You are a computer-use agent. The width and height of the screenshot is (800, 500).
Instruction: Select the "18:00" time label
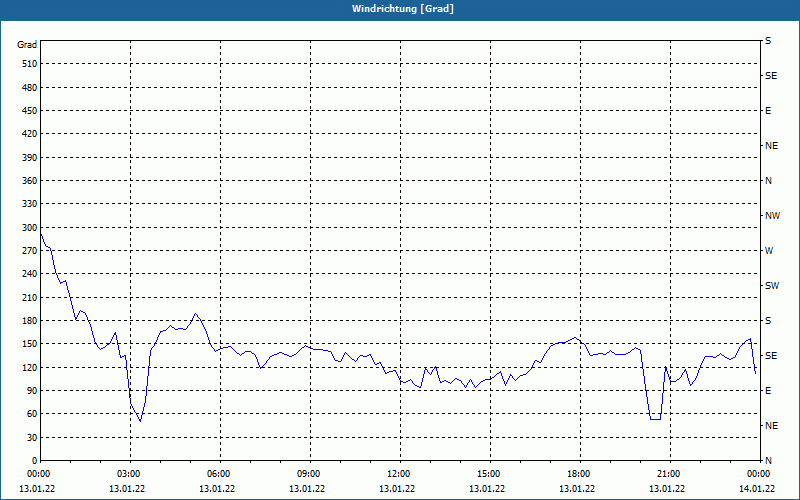[x=577, y=474]
